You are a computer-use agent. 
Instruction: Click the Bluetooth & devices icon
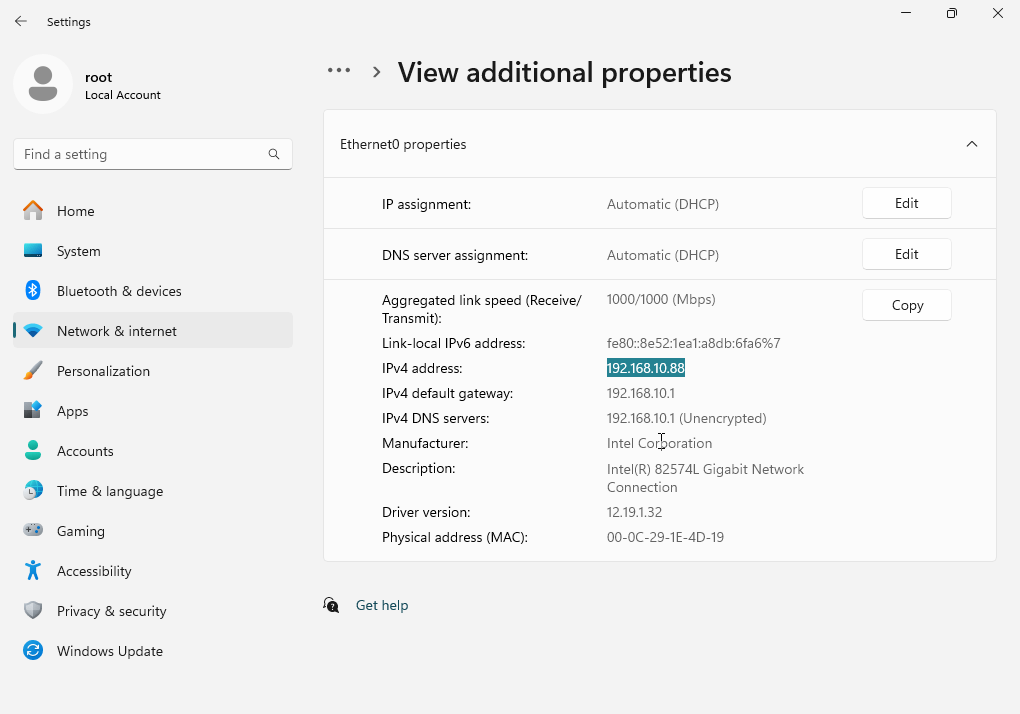[33, 291]
